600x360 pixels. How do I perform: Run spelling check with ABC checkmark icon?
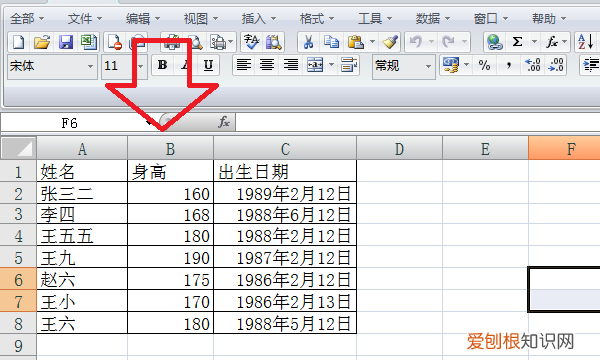tap(251, 42)
